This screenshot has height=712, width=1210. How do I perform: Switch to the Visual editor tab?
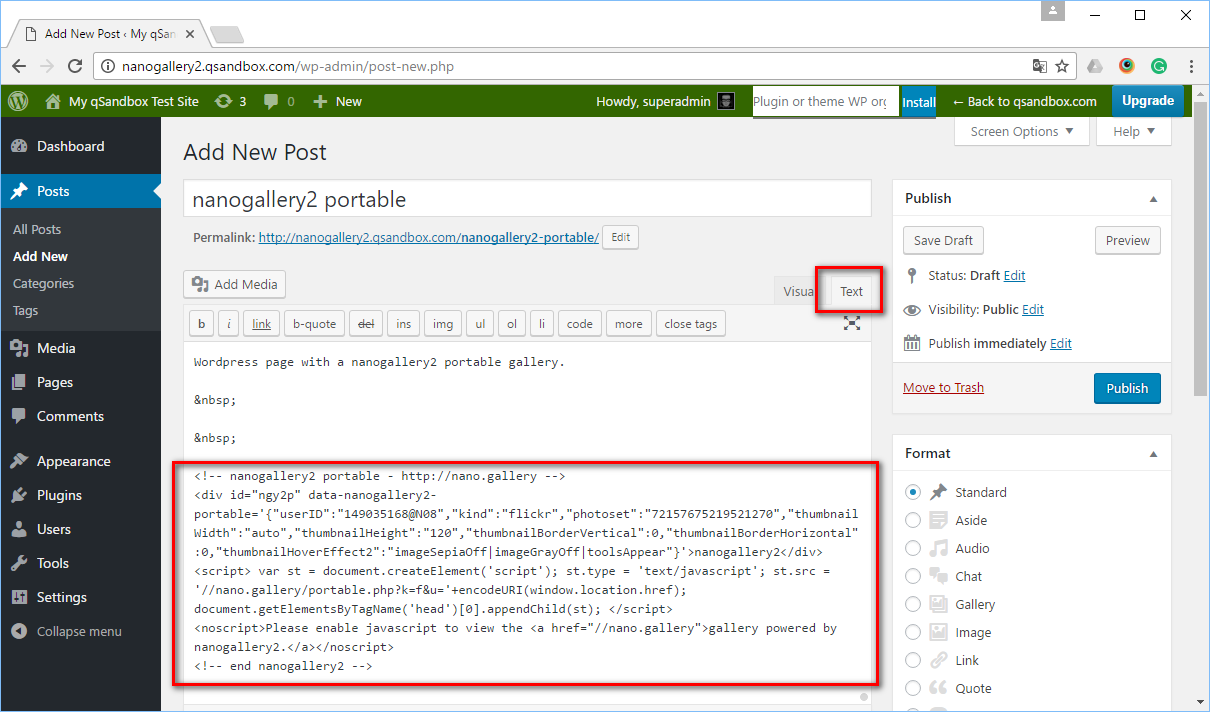[798, 291]
